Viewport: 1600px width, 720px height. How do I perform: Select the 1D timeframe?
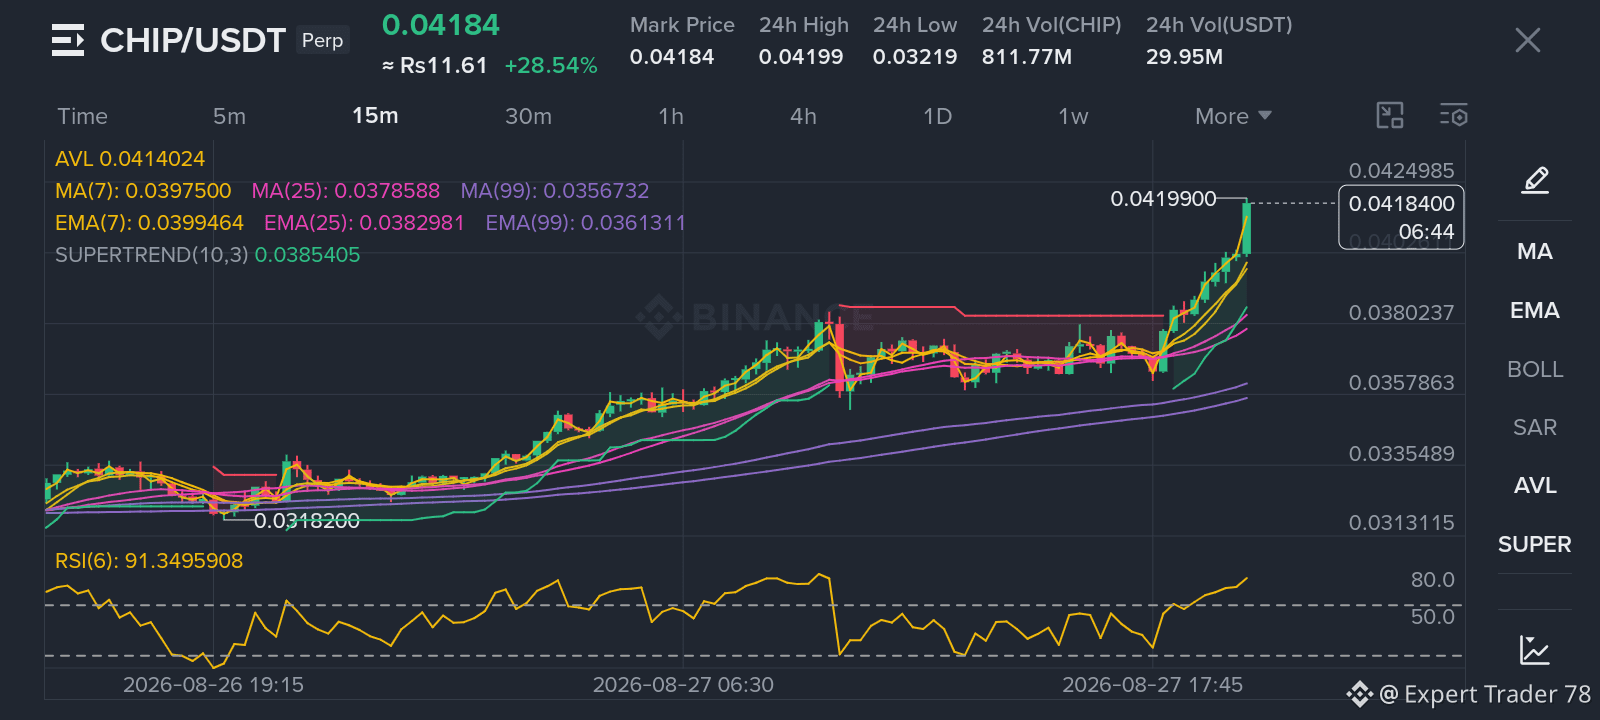[x=937, y=116]
